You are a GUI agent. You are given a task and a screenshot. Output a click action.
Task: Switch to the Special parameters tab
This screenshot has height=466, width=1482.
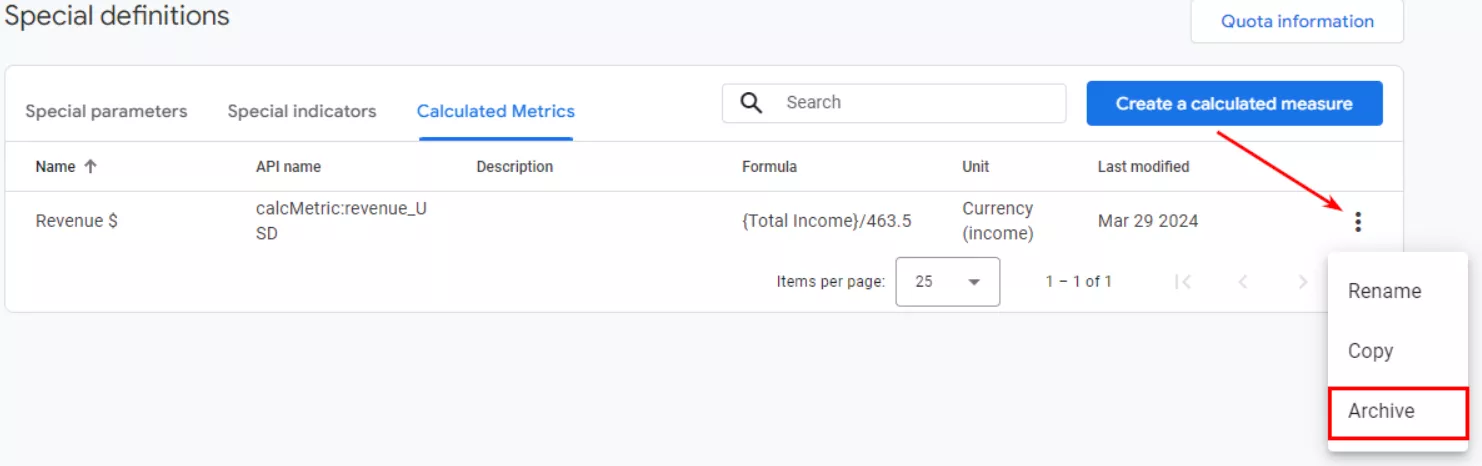106,111
